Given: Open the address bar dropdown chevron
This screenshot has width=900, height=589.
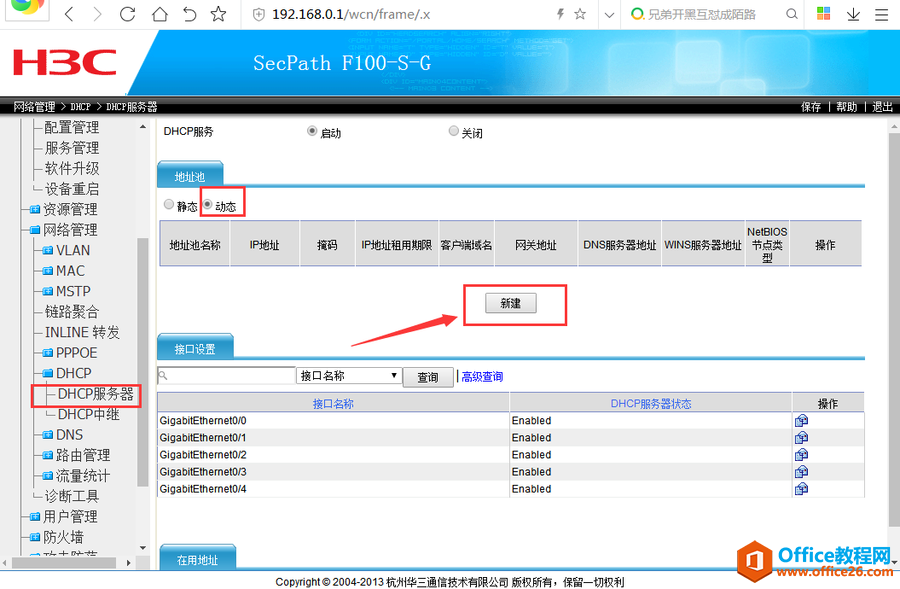Looking at the screenshot, I should (x=610, y=15).
